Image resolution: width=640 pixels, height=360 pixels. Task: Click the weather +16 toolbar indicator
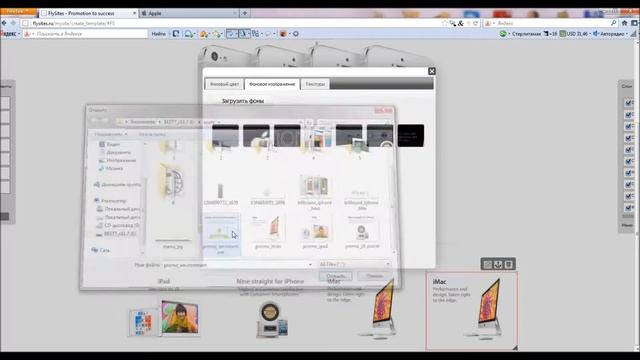(x=550, y=34)
